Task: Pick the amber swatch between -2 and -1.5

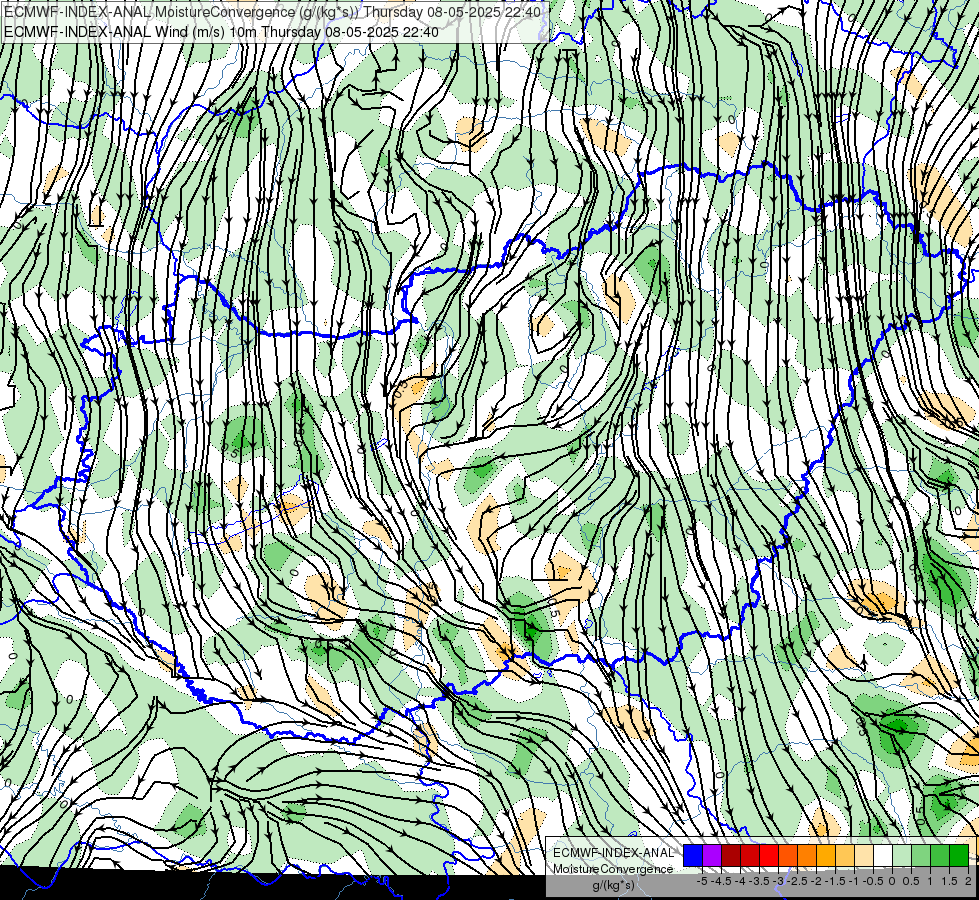Action: click(x=826, y=856)
